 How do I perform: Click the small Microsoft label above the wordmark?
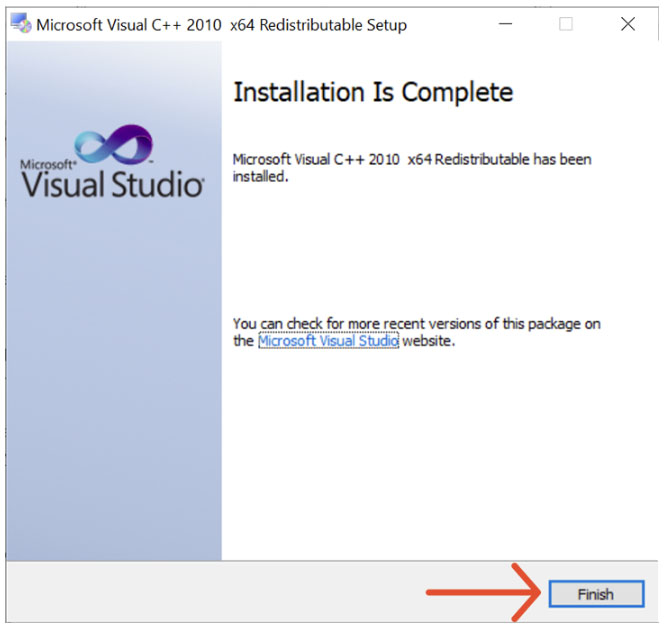(47, 162)
